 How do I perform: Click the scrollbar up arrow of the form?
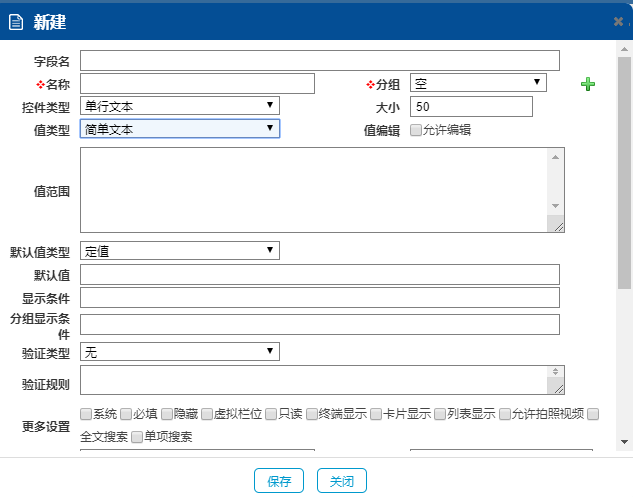[x=624, y=47]
